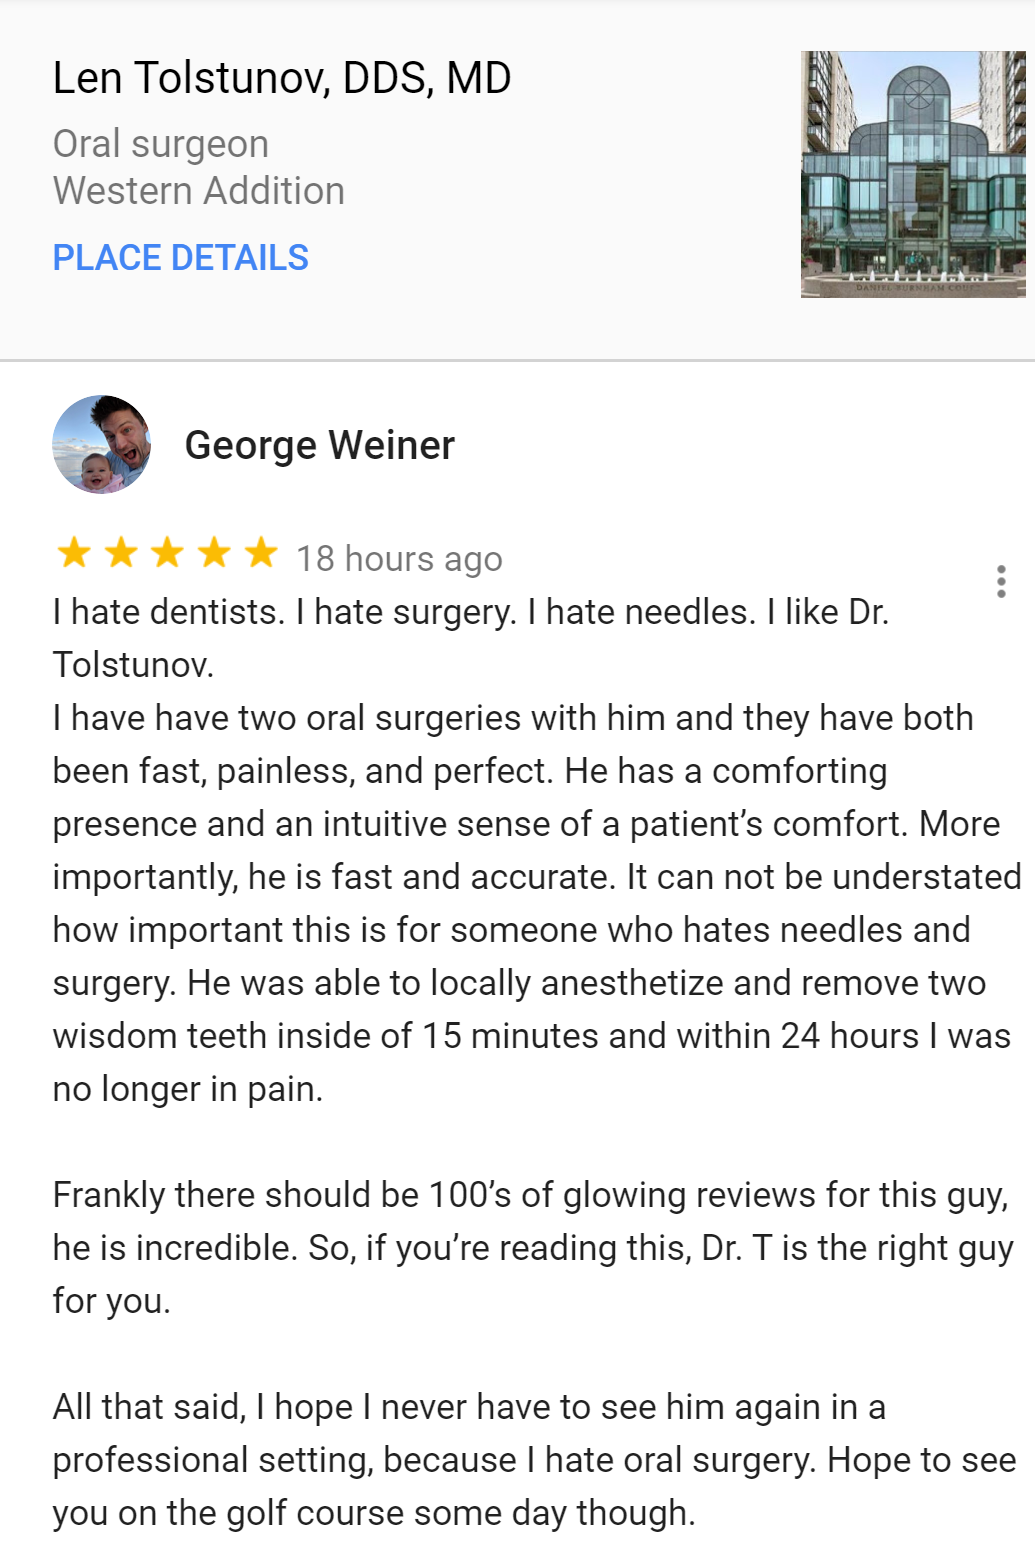The height and width of the screenshot is (1552, 1035).
Task: Select the George Weiner reviewer name
Action: coord(320,445)
